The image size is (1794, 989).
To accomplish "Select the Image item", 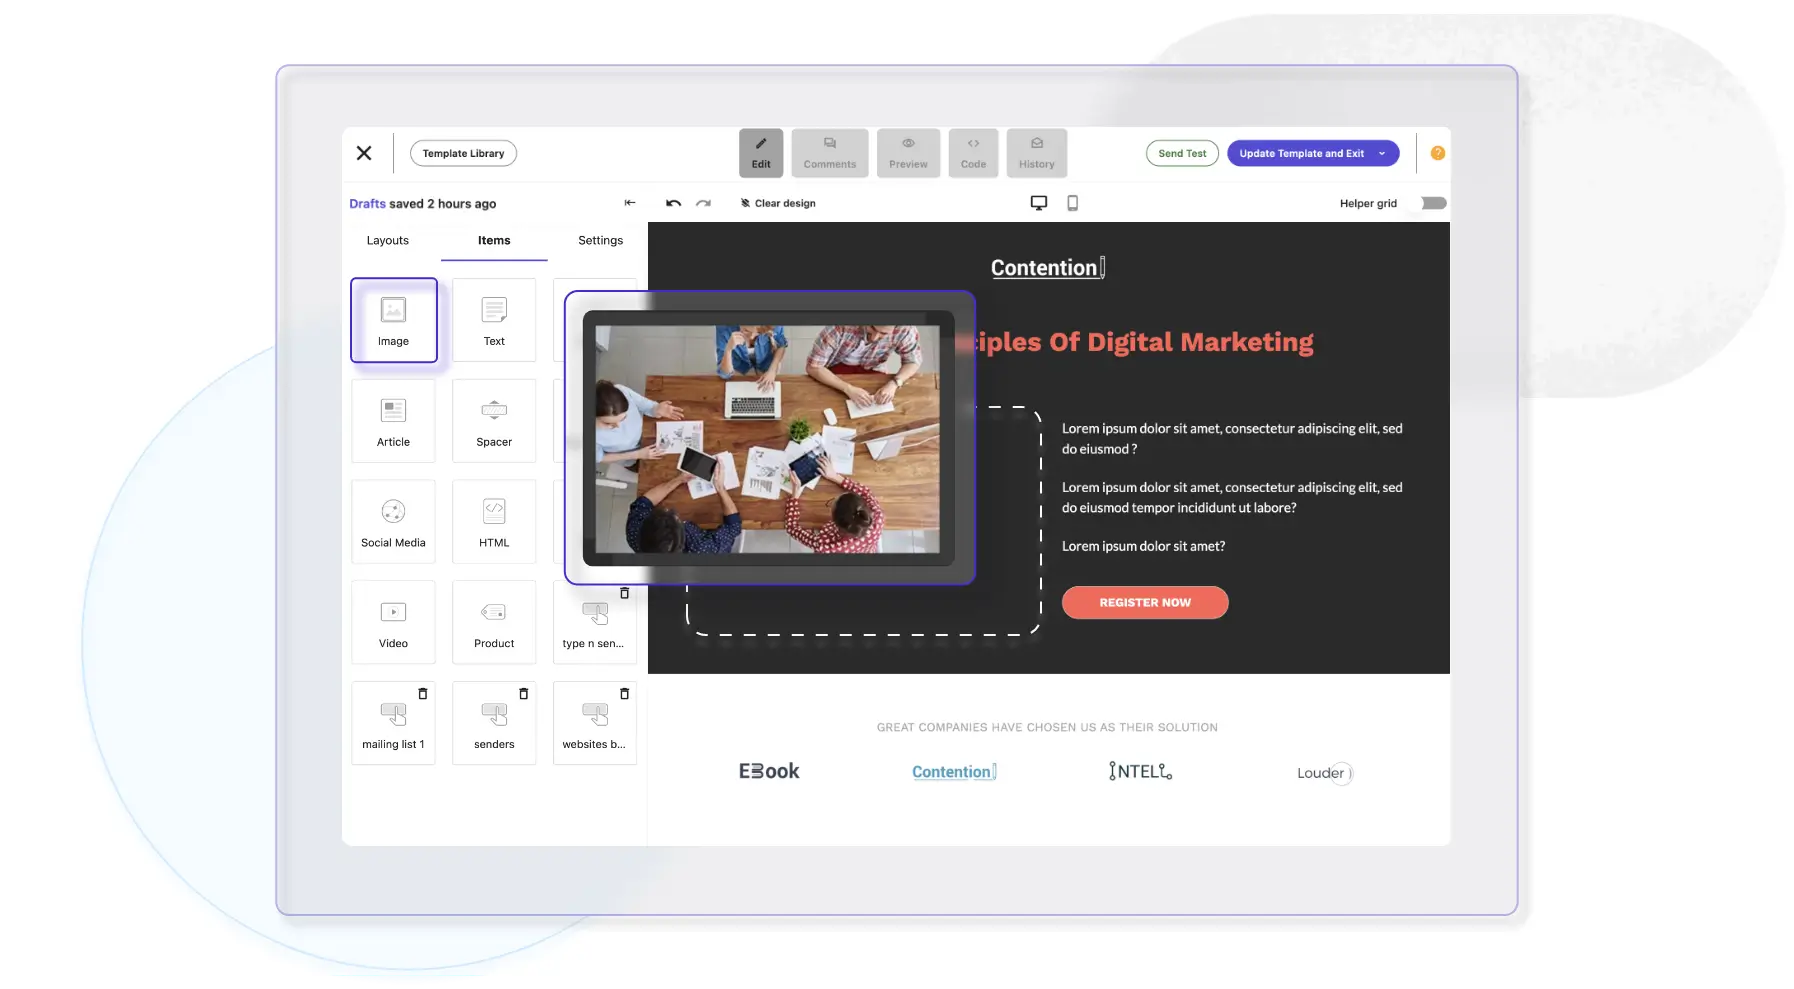I will tap(394, 320).
